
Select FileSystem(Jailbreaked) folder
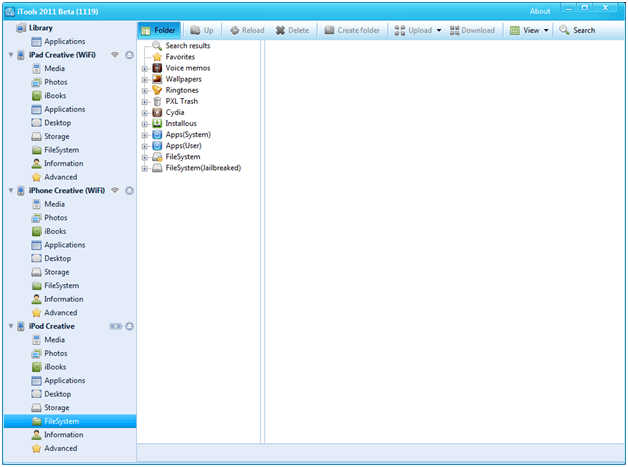[203, 168]
